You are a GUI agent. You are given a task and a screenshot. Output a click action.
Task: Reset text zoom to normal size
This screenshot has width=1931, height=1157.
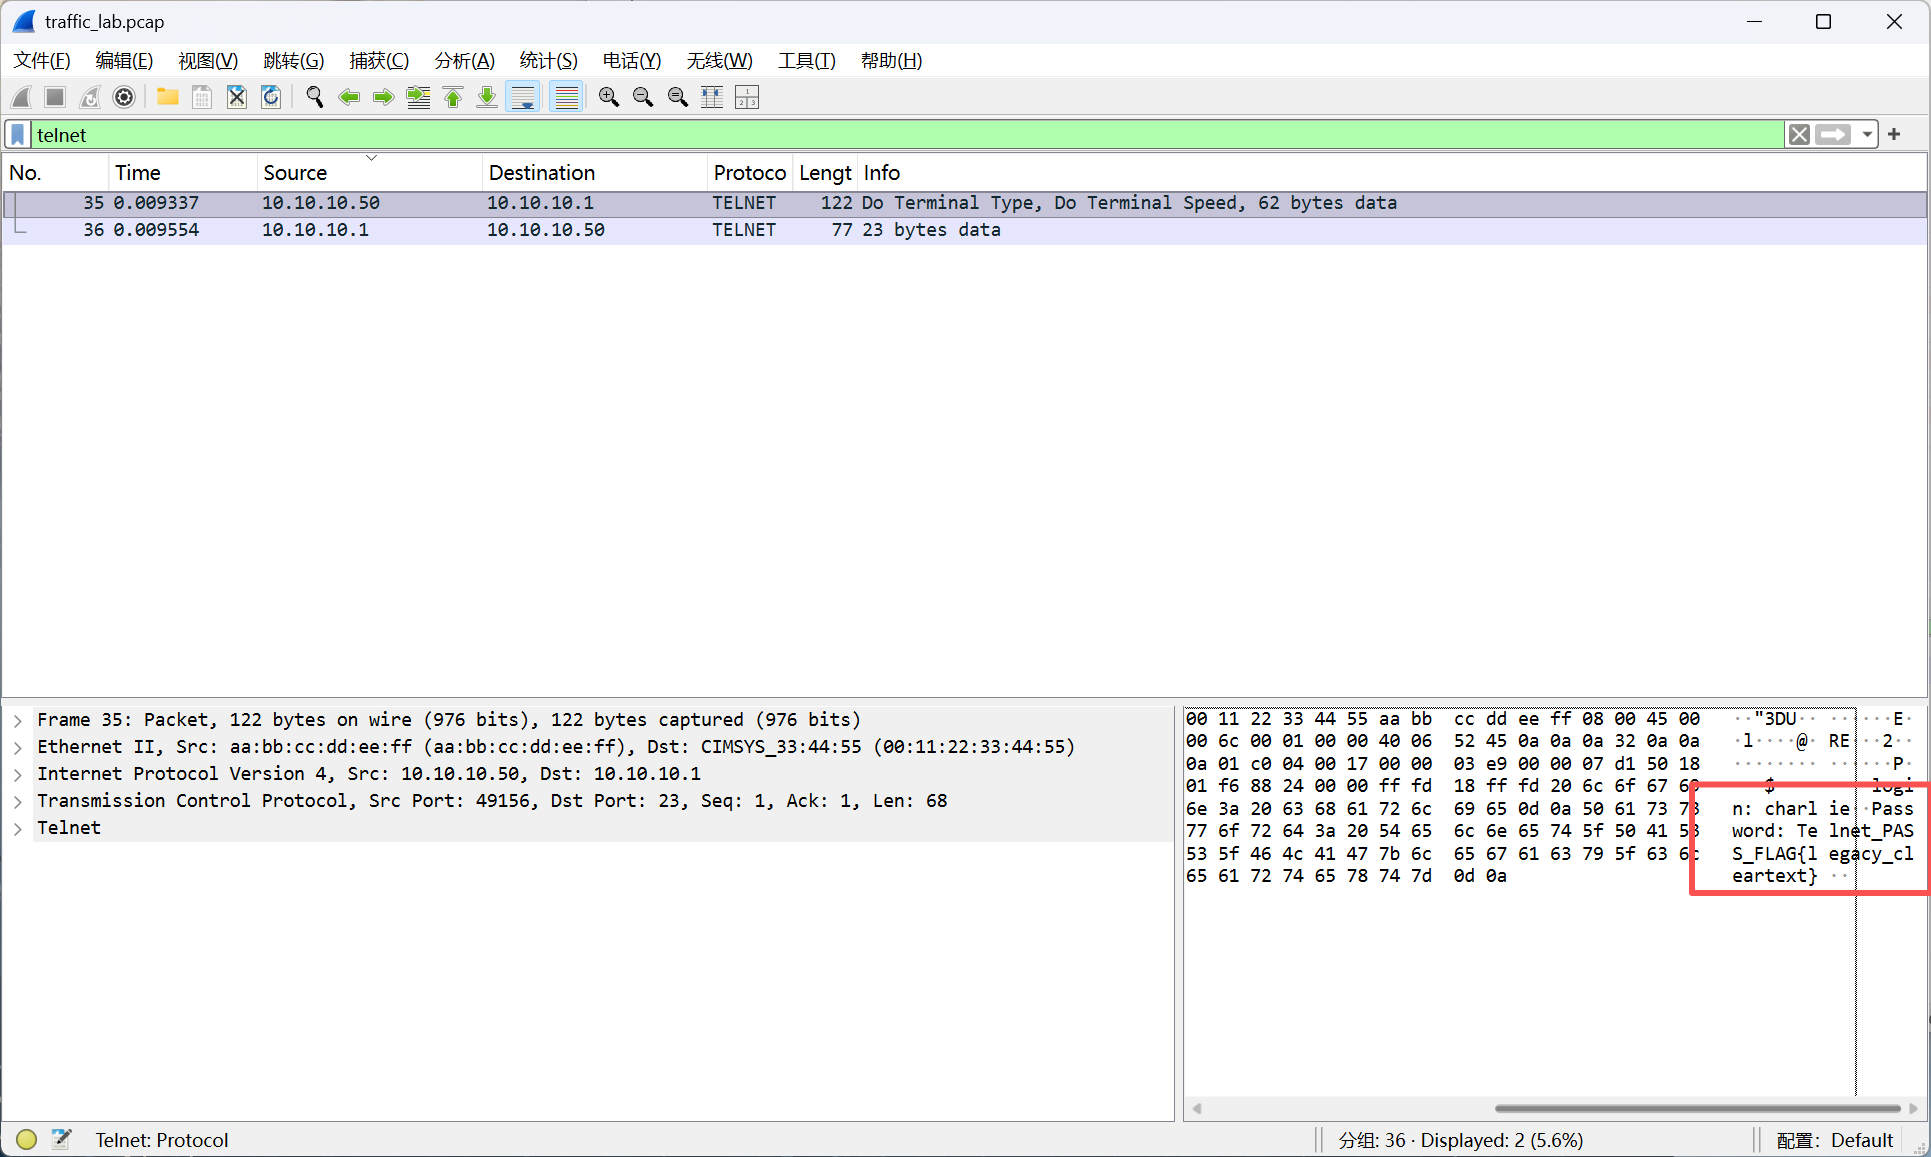678,97
